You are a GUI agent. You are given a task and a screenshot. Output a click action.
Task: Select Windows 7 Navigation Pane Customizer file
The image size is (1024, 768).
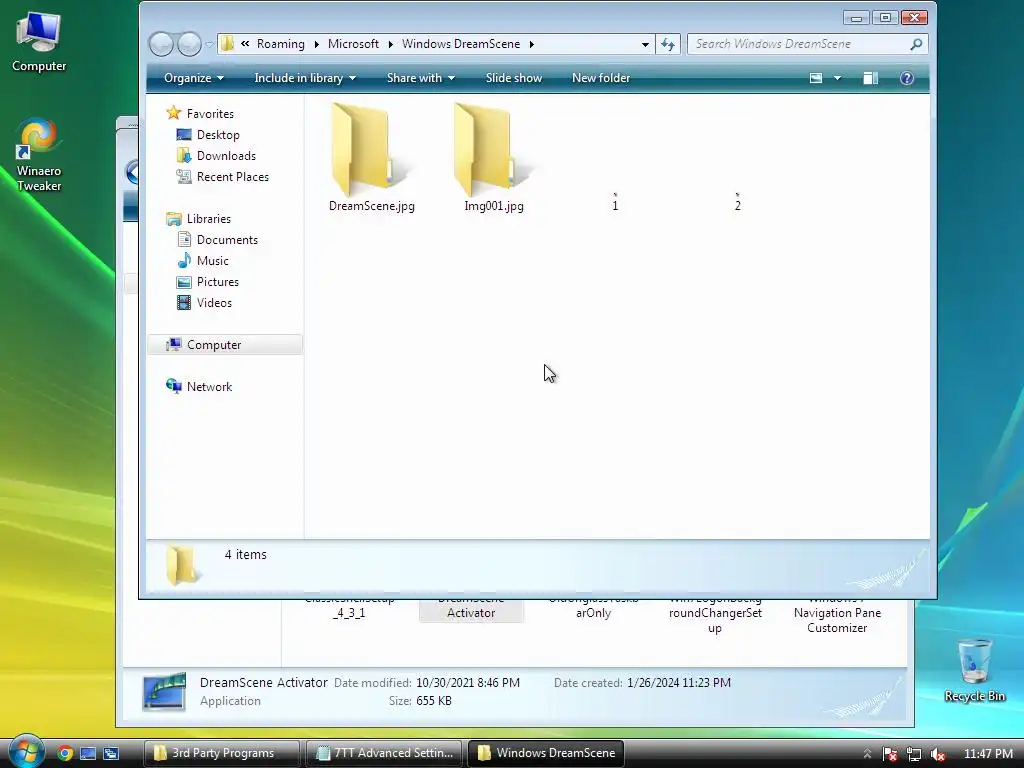[x=837, y=617]
